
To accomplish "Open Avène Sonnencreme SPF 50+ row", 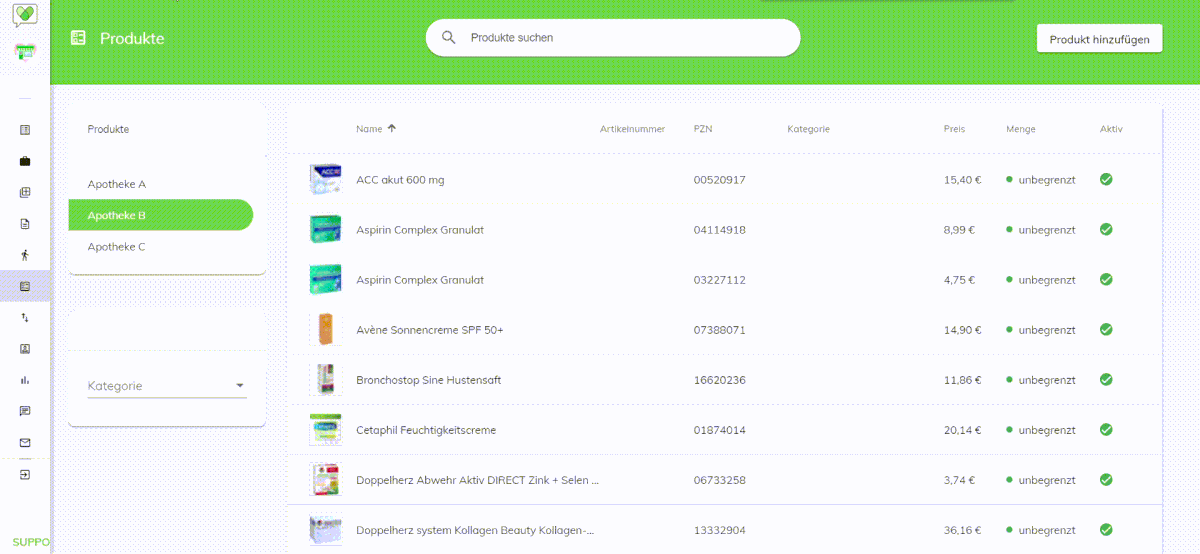I will pos(724,329).
